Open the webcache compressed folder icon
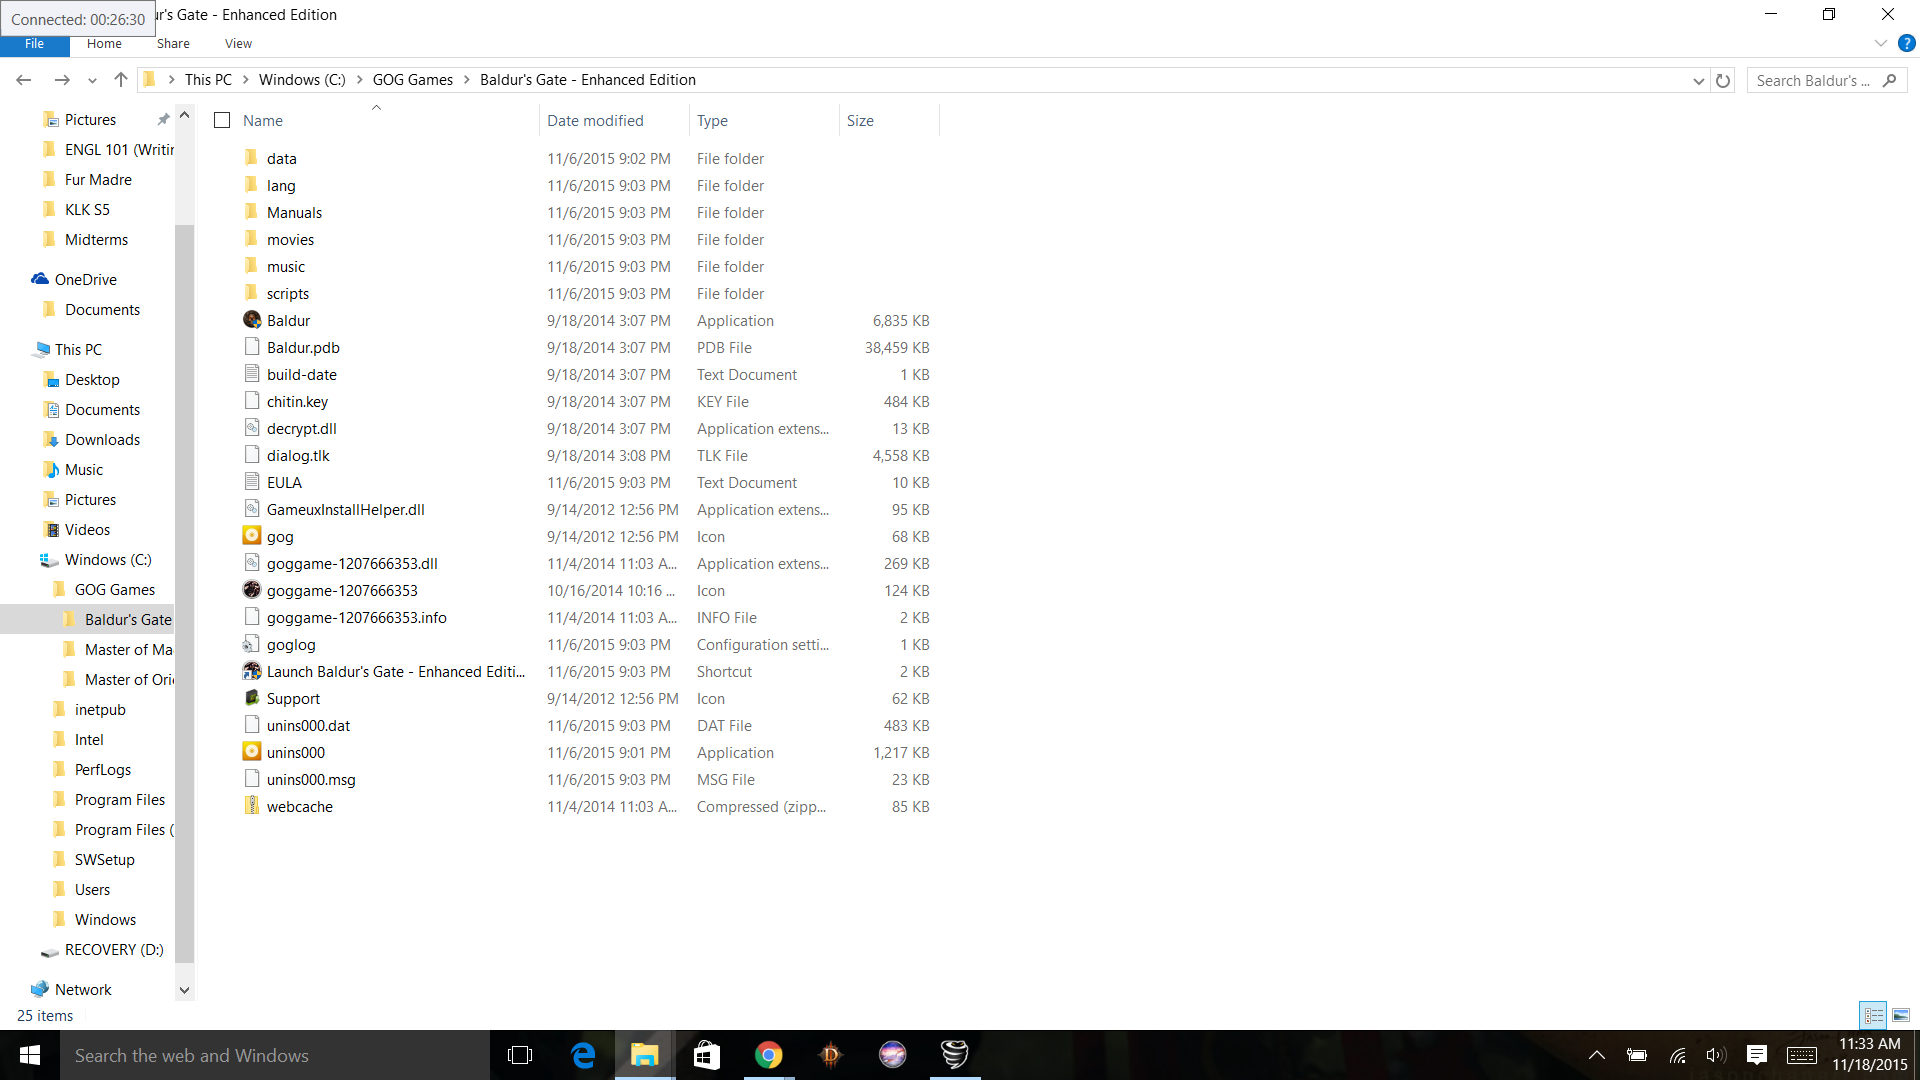Viewport: 1920px width, 1080px height. [252, 806]
